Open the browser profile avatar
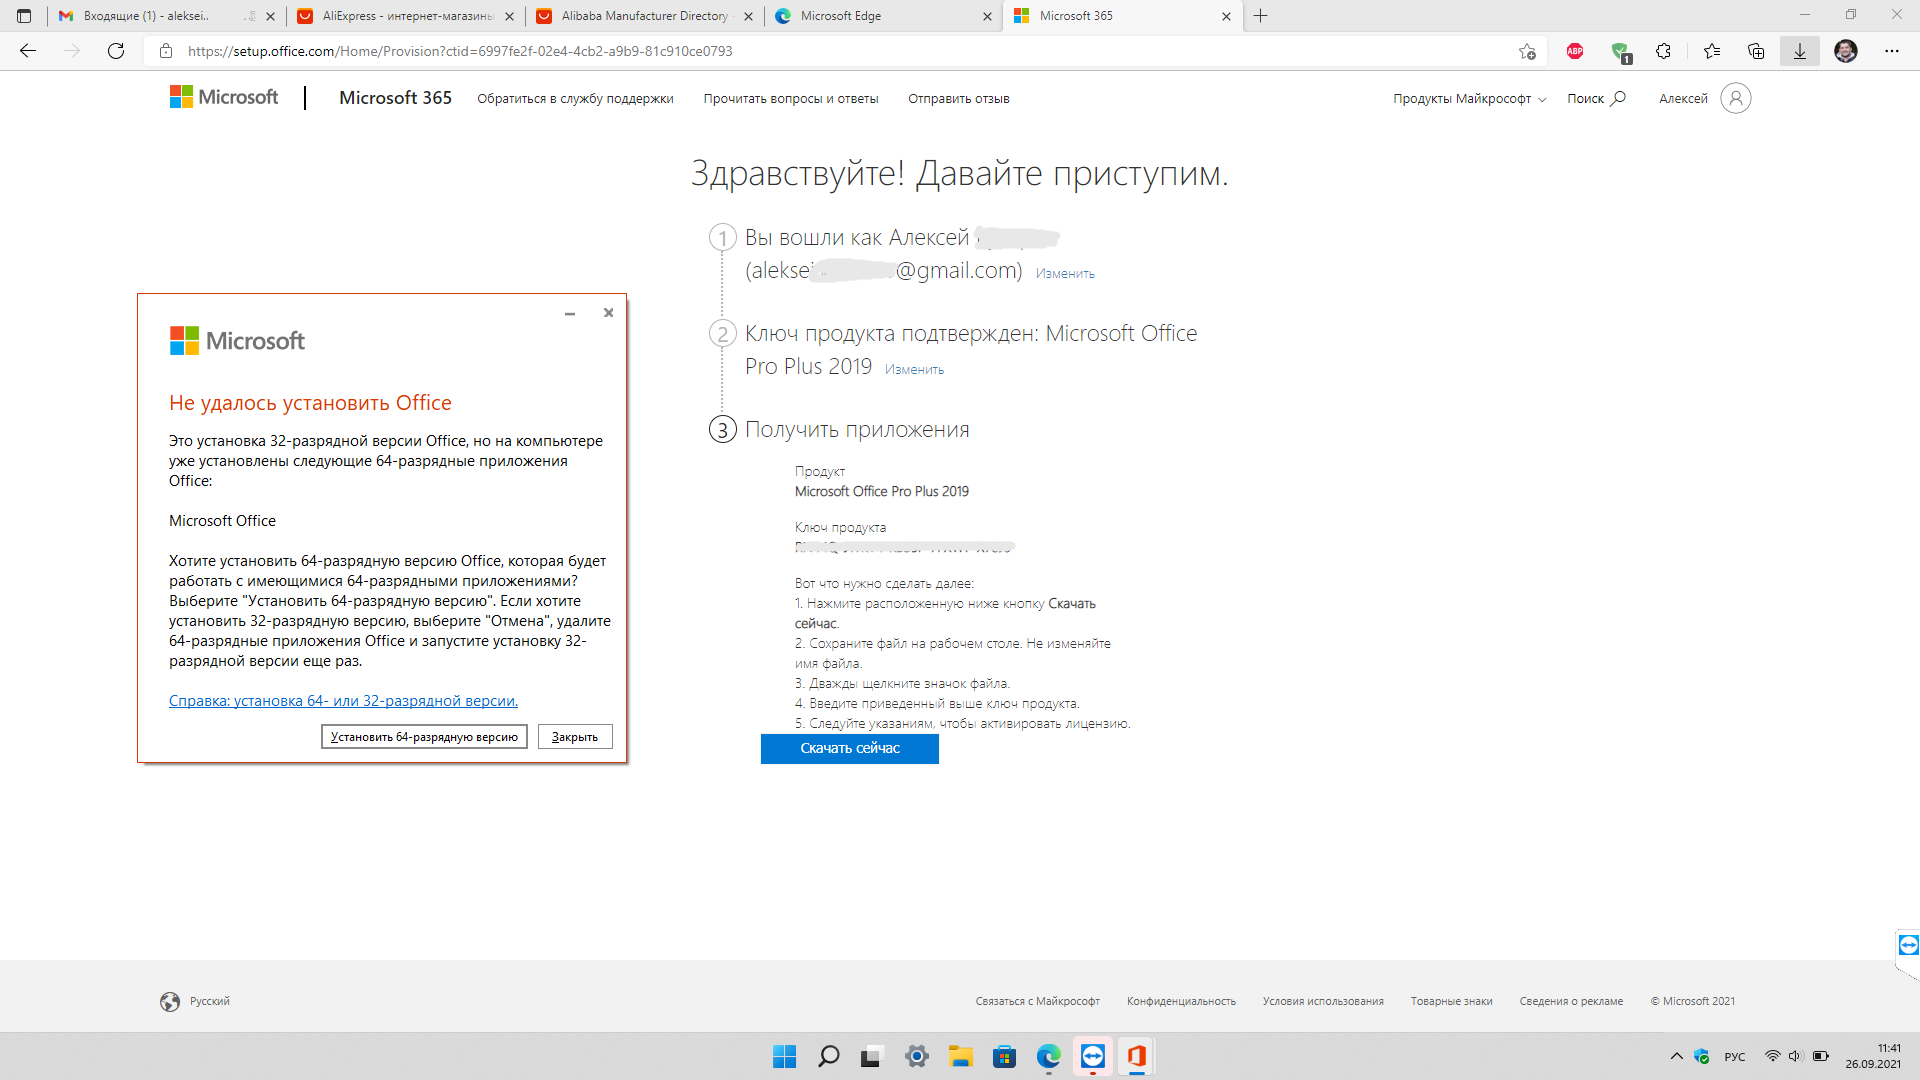 coord(1846,51)
